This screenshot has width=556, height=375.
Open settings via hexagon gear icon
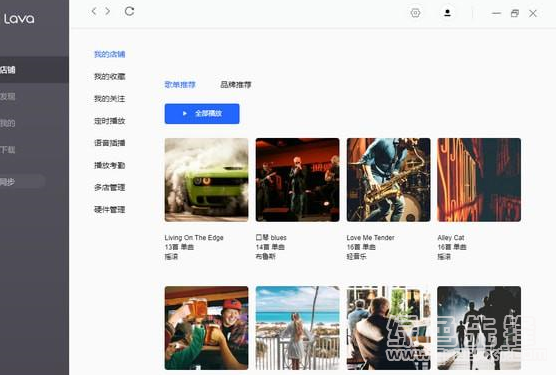click(x=415, y=13)
